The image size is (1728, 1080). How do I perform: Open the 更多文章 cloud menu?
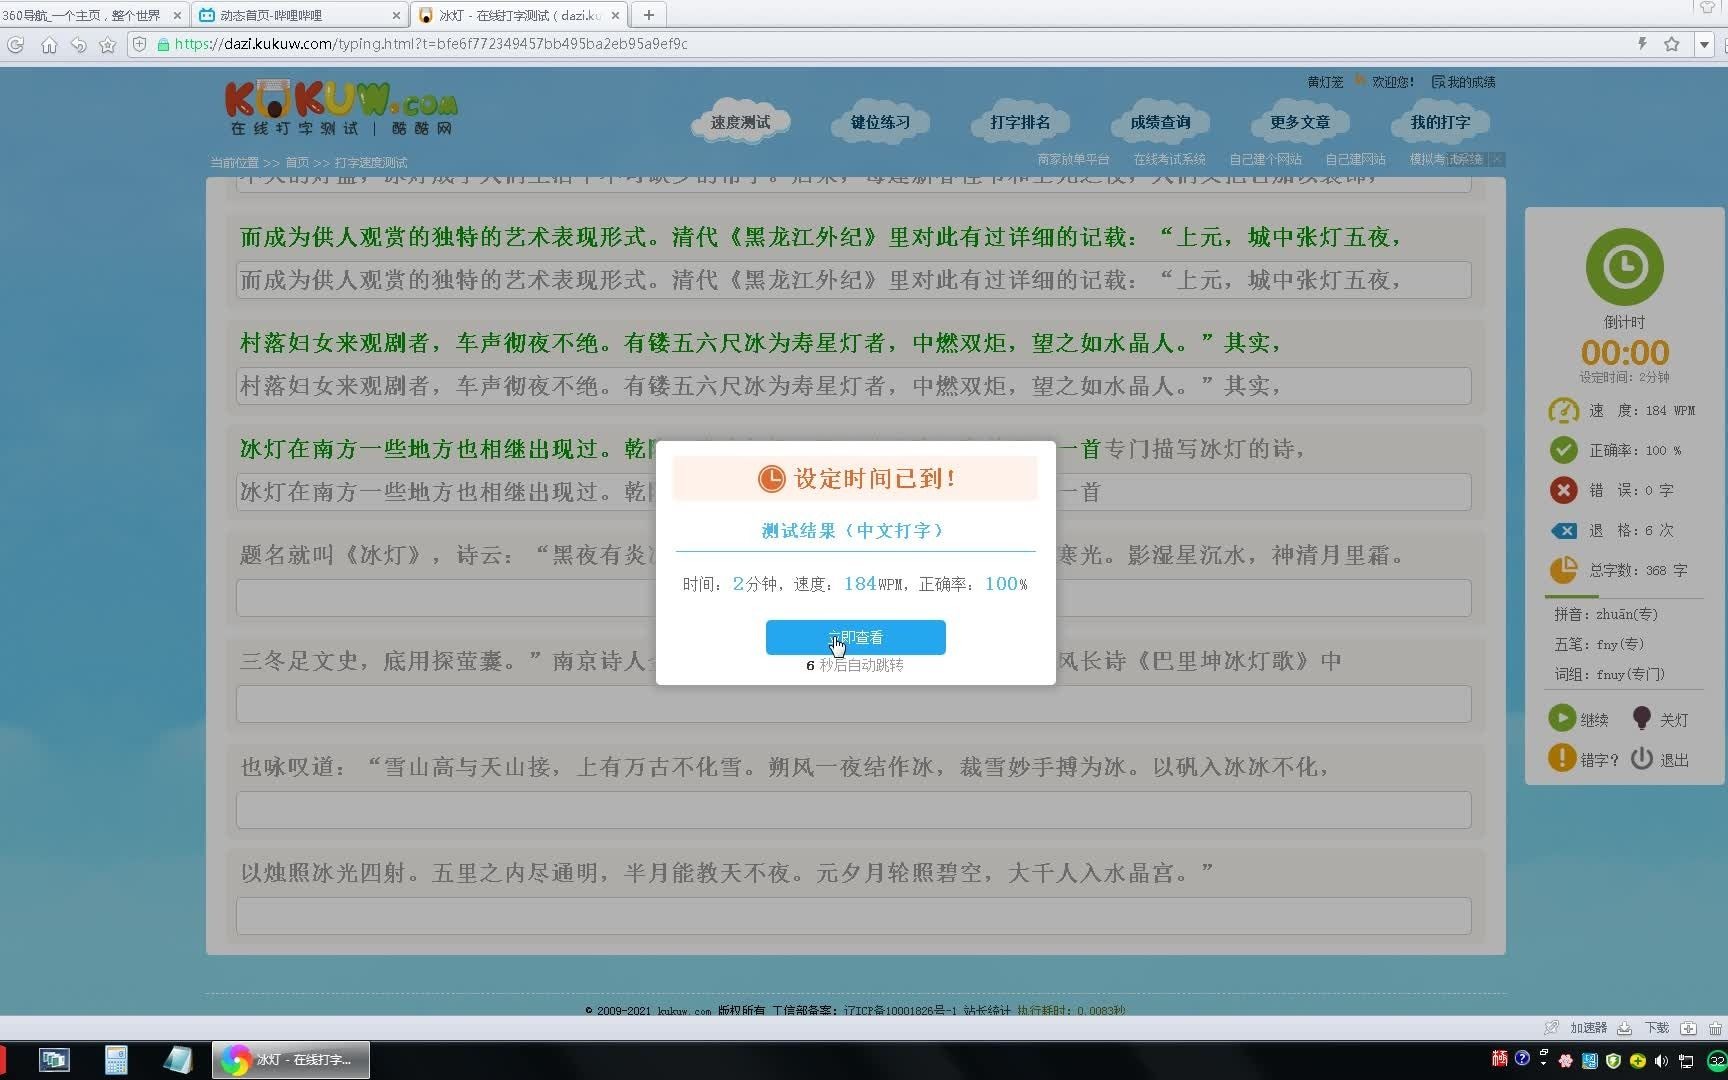tap(1300, 122)
